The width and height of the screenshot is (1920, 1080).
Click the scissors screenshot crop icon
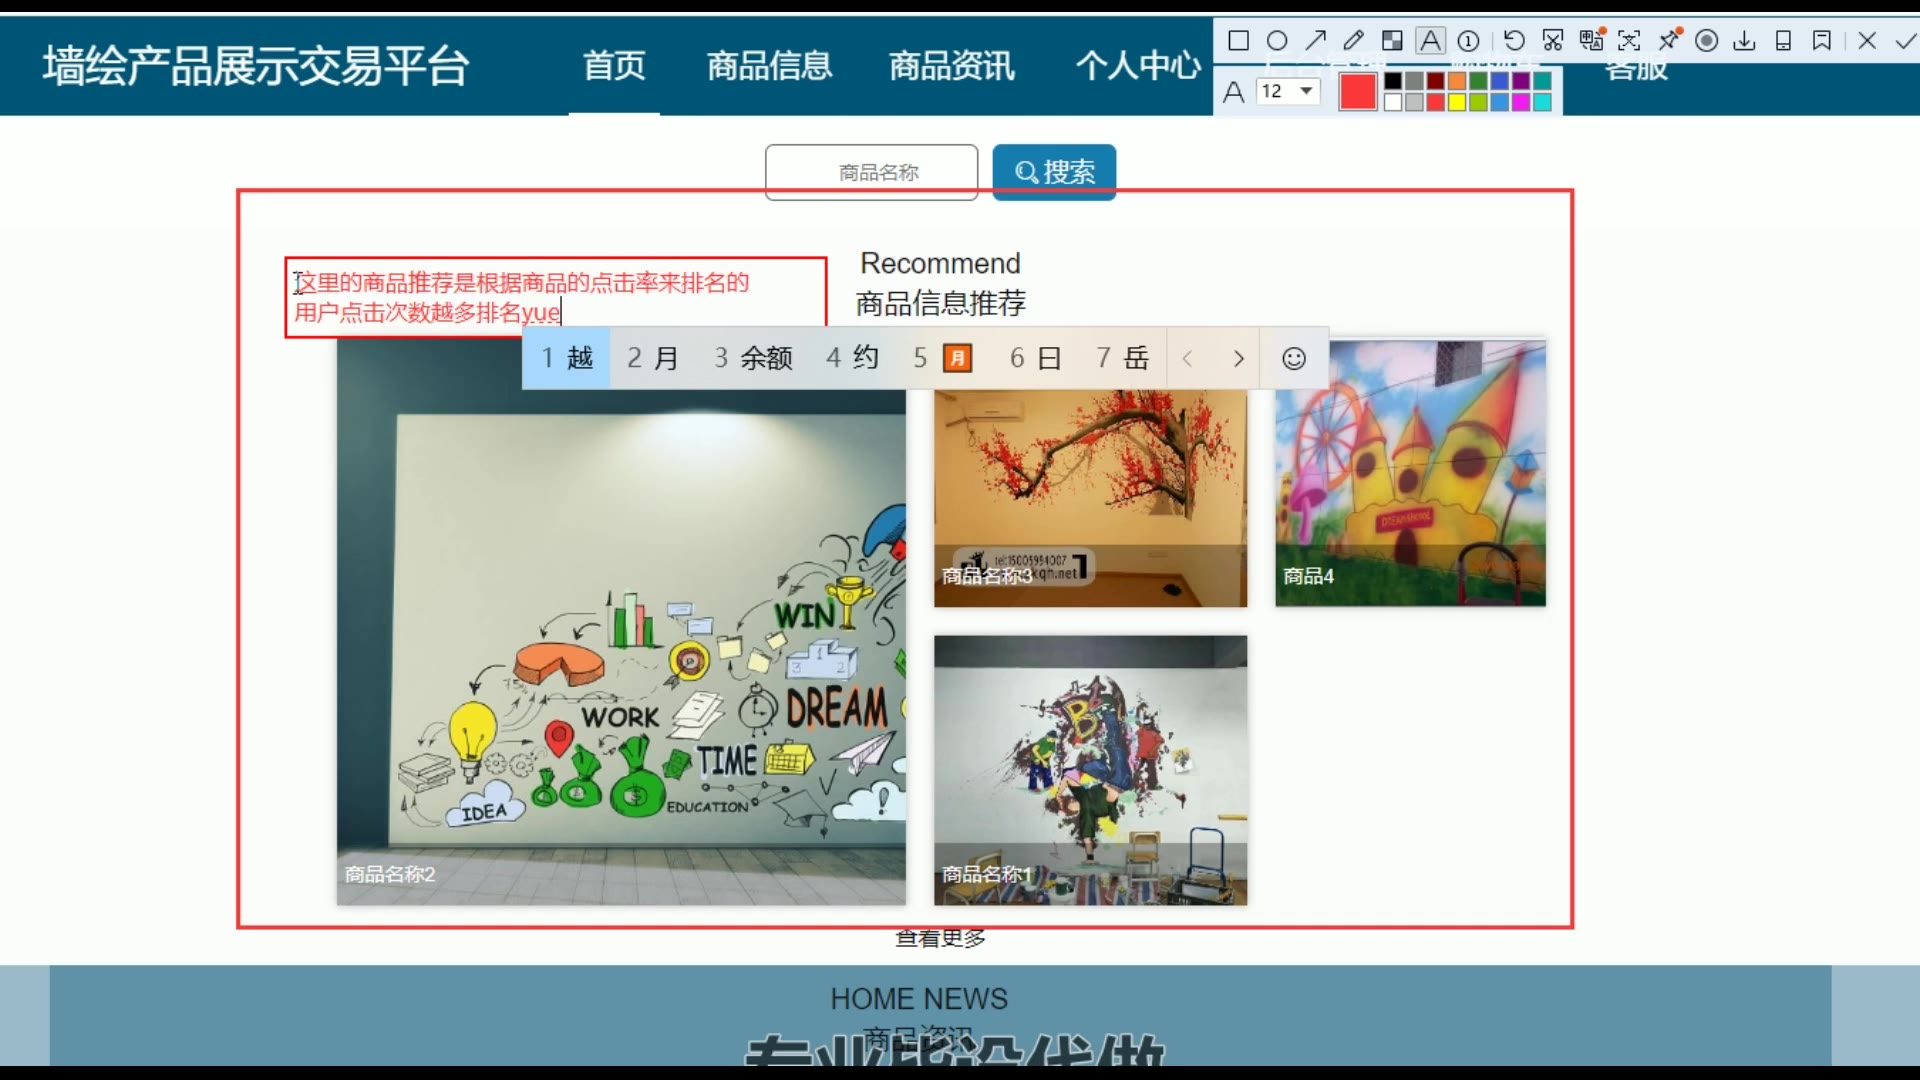pyautogui.click(x=1553, y=40)
